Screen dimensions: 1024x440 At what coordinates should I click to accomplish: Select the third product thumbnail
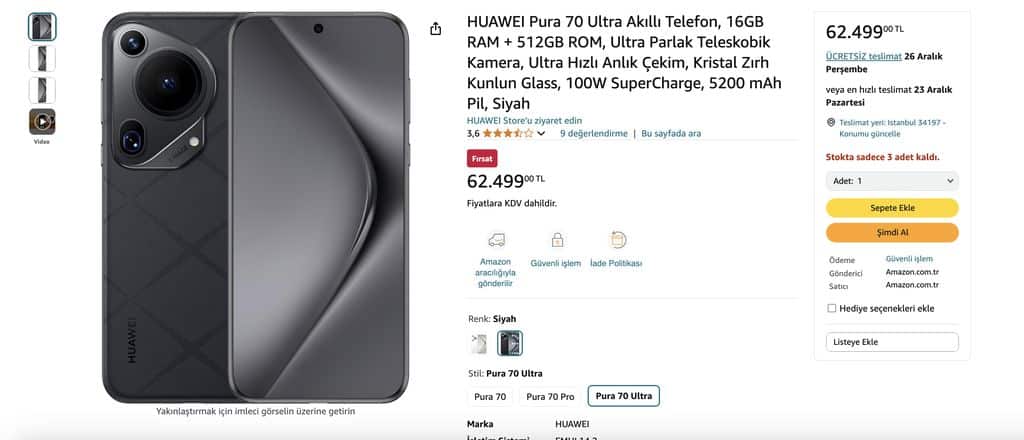click(42, 90)
